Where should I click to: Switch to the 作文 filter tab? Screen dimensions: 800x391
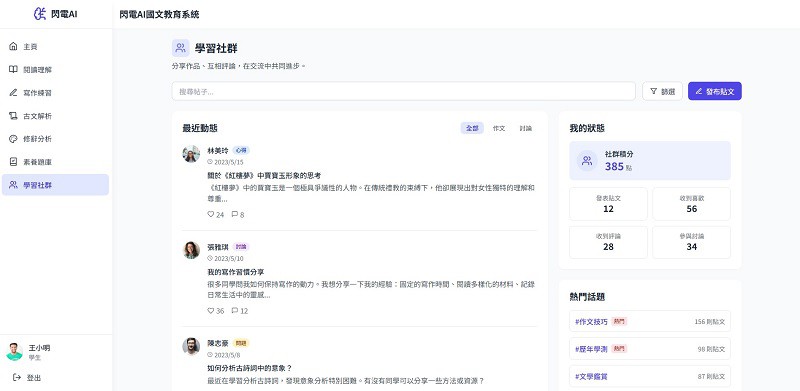(499, 128)
